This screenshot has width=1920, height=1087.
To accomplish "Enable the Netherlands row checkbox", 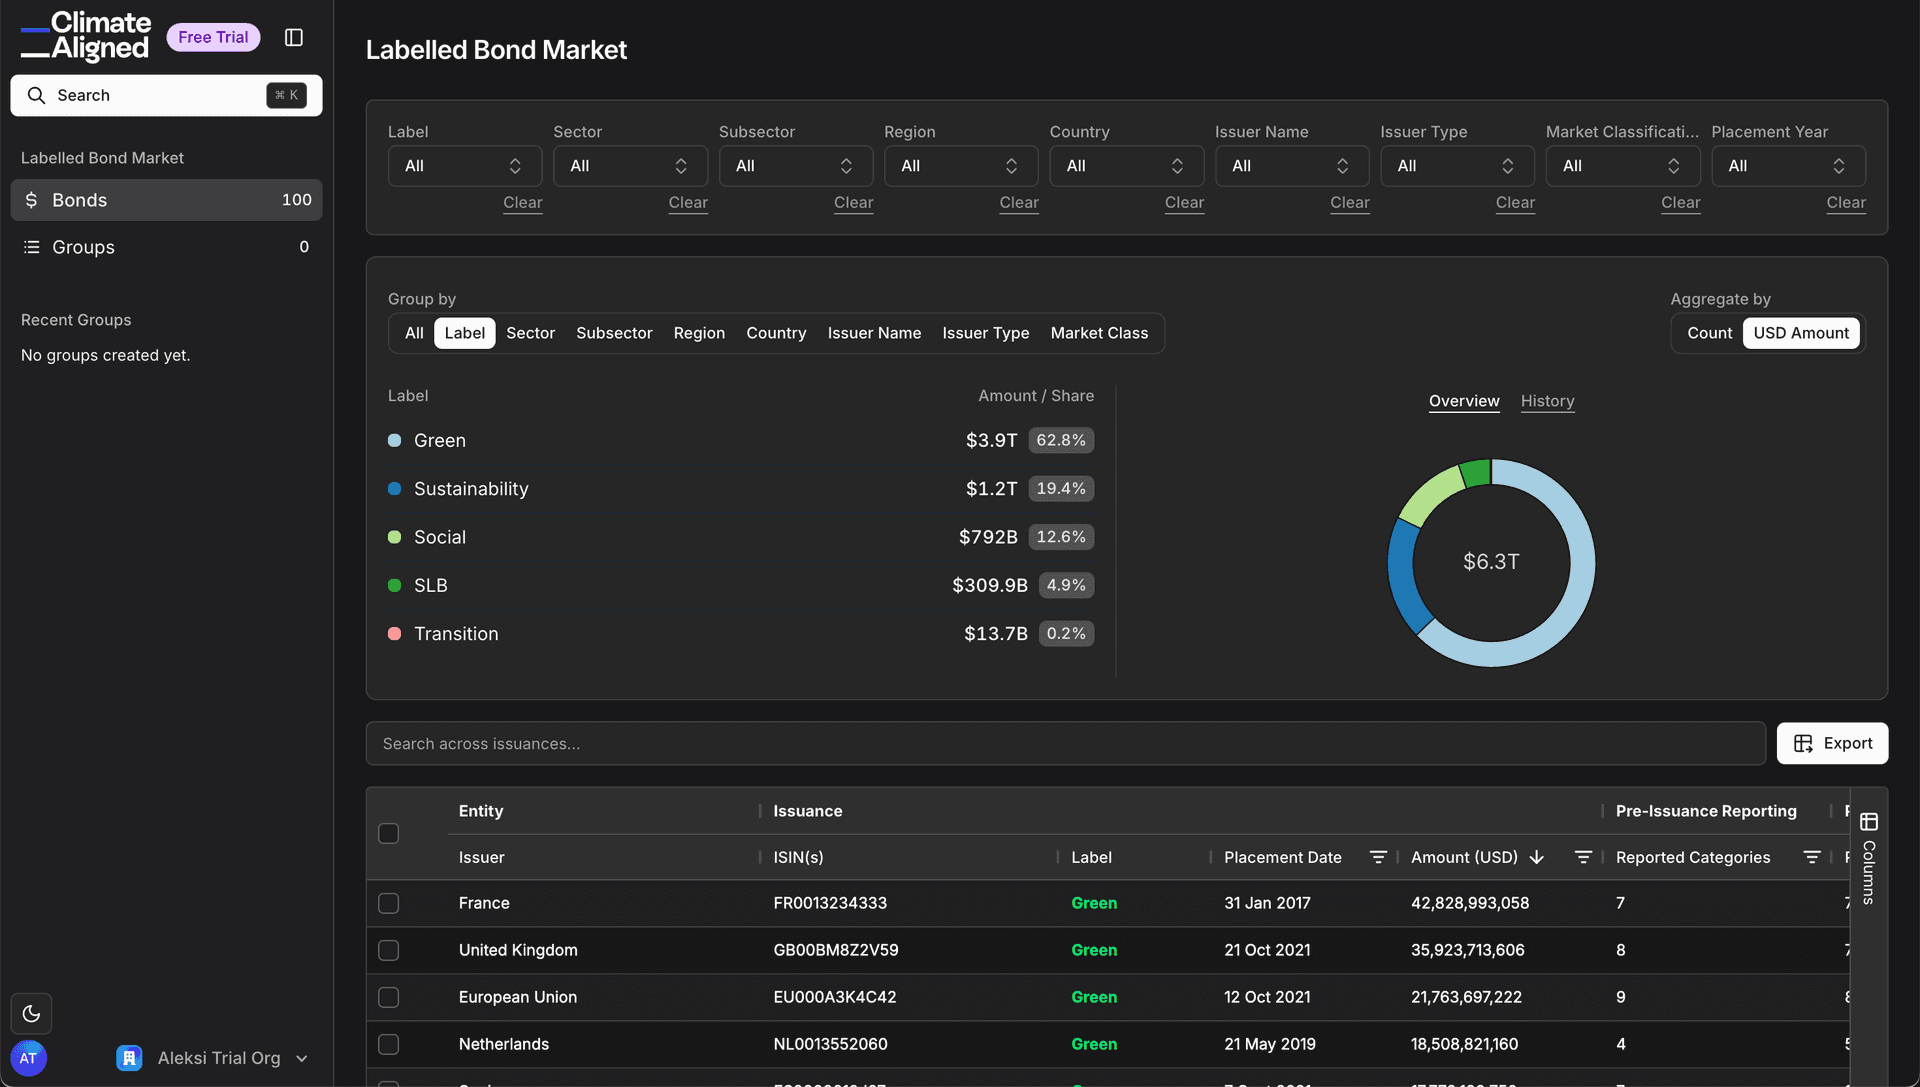I will pos(389,1044).
